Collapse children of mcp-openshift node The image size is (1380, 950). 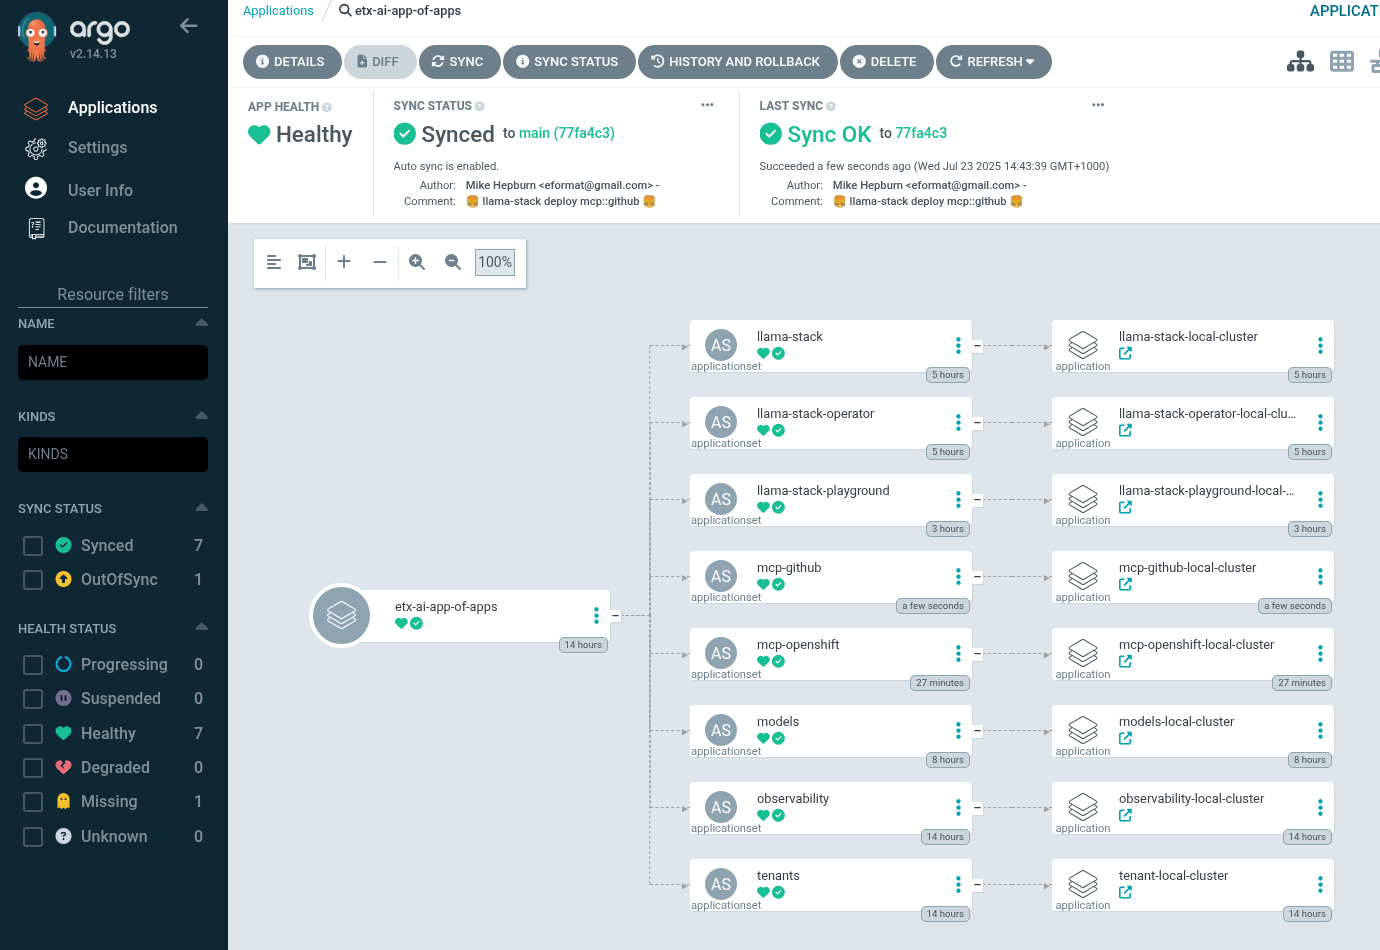pyautogui.click(x=977, y=654)
